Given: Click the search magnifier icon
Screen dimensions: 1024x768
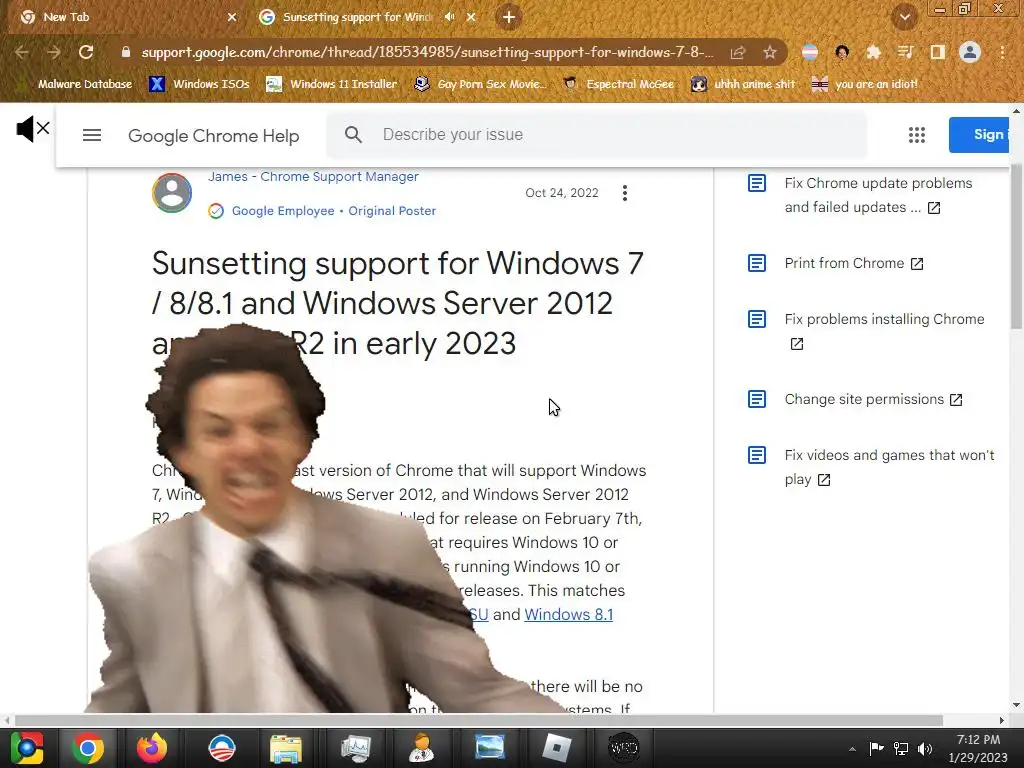Looking at the screenshot, I should tap(353, 135).
